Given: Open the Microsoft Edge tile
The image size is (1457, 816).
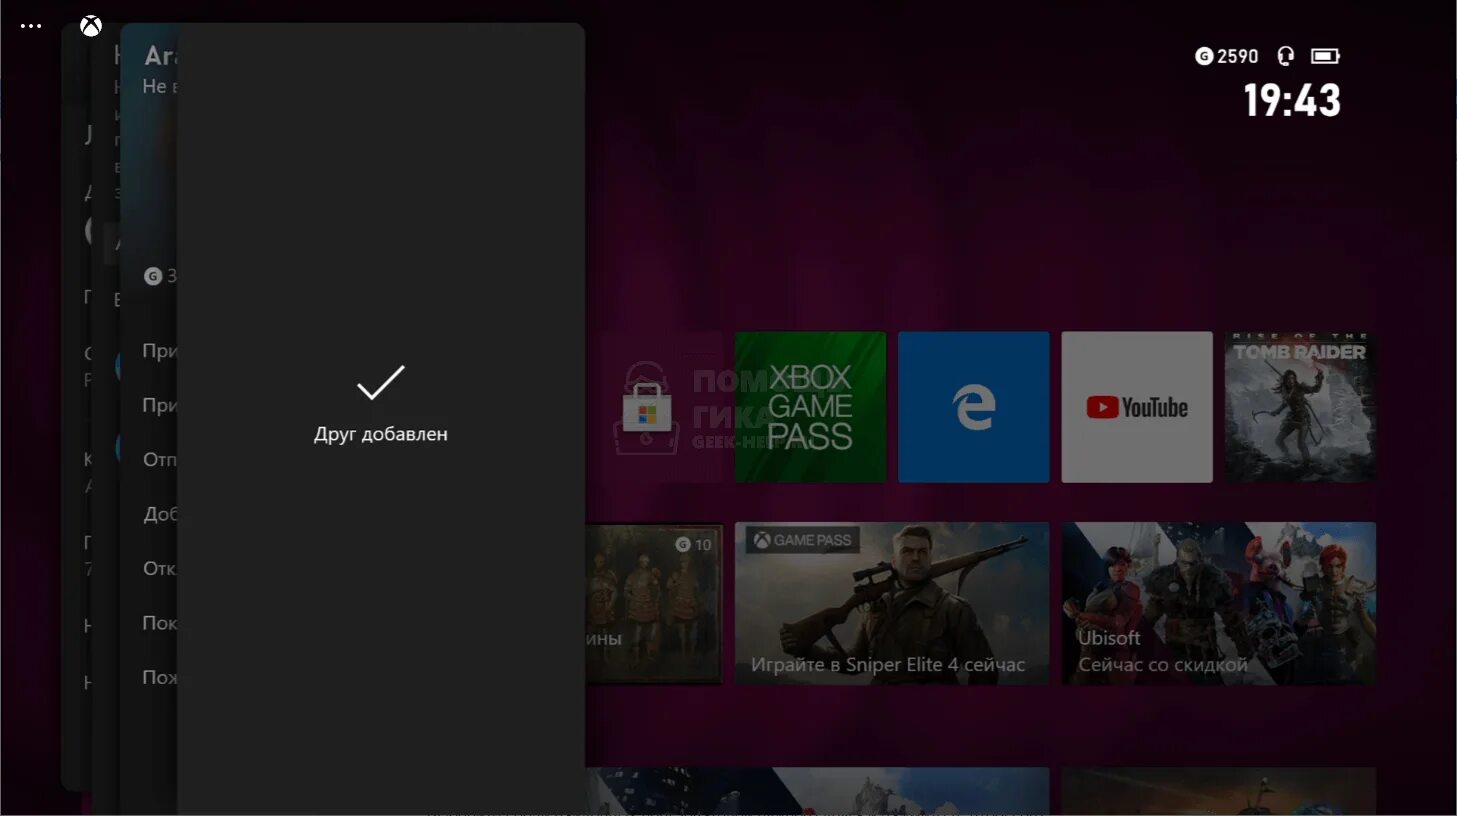Looking at the screenshot, I should [974, 407].
